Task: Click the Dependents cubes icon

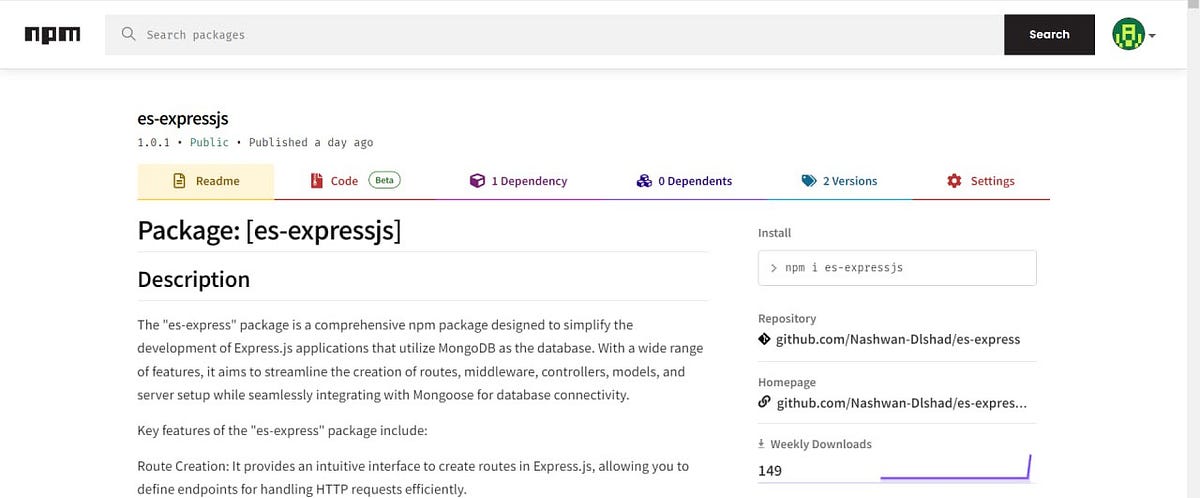Action: click(x=644, y=181)
